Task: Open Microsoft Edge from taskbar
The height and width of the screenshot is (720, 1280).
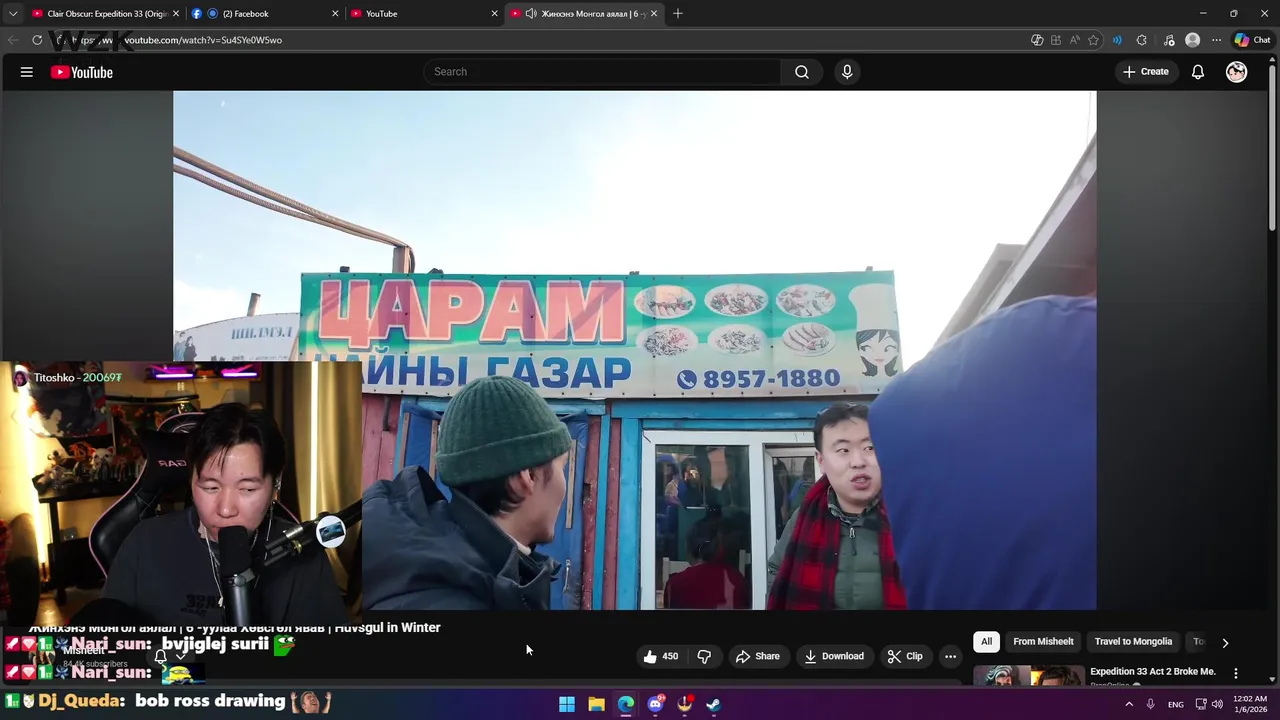Action: pyautogui.click(x=626, y=704)
